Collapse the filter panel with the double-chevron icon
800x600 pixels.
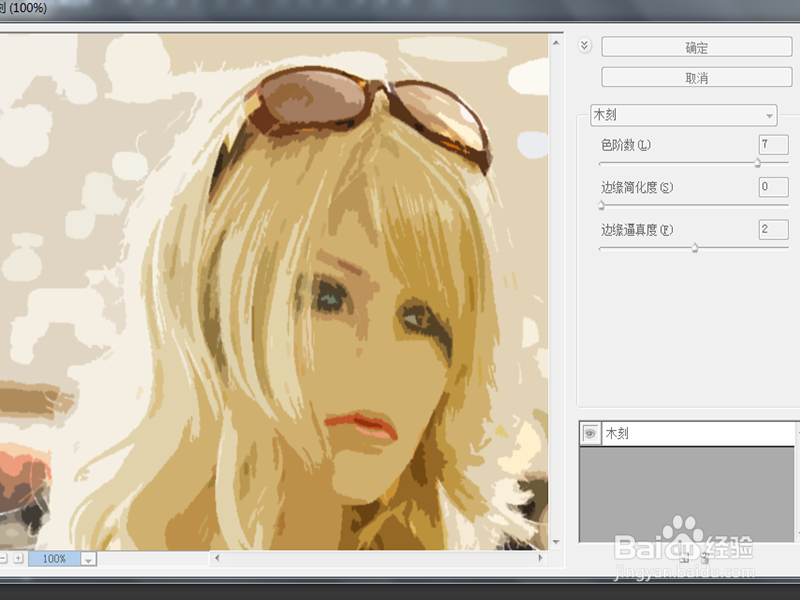585,45
